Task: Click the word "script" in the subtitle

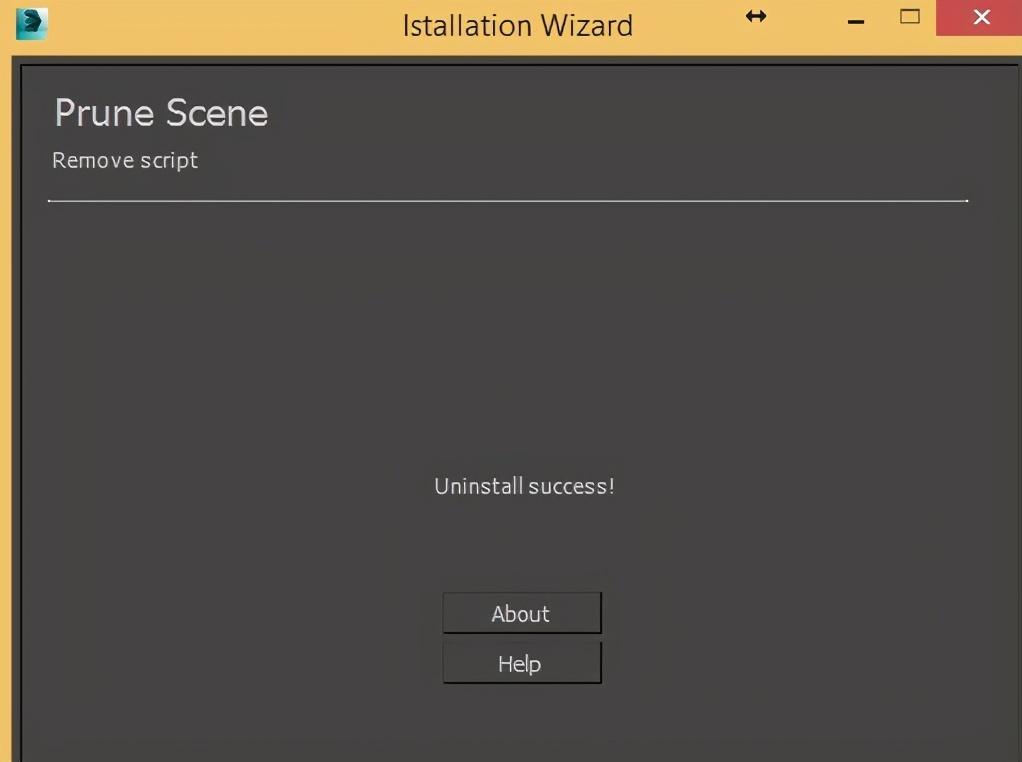Action: (x=169, y=161)
